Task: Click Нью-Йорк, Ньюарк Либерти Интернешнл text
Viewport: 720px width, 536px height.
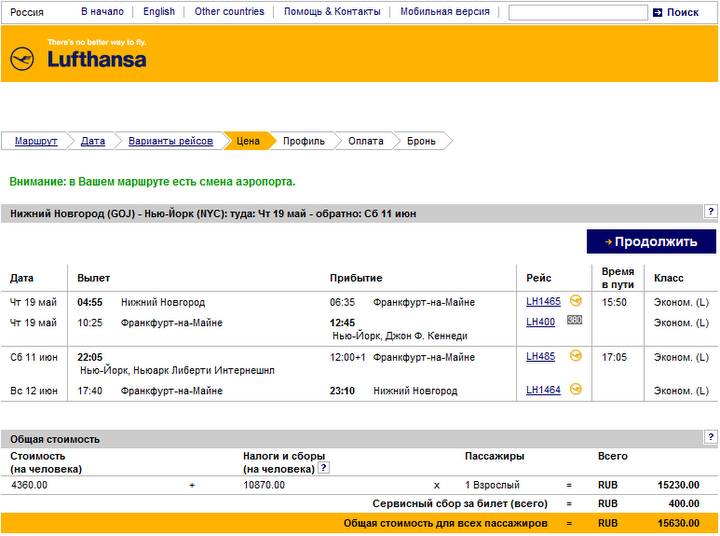Action: click(177, 370)
